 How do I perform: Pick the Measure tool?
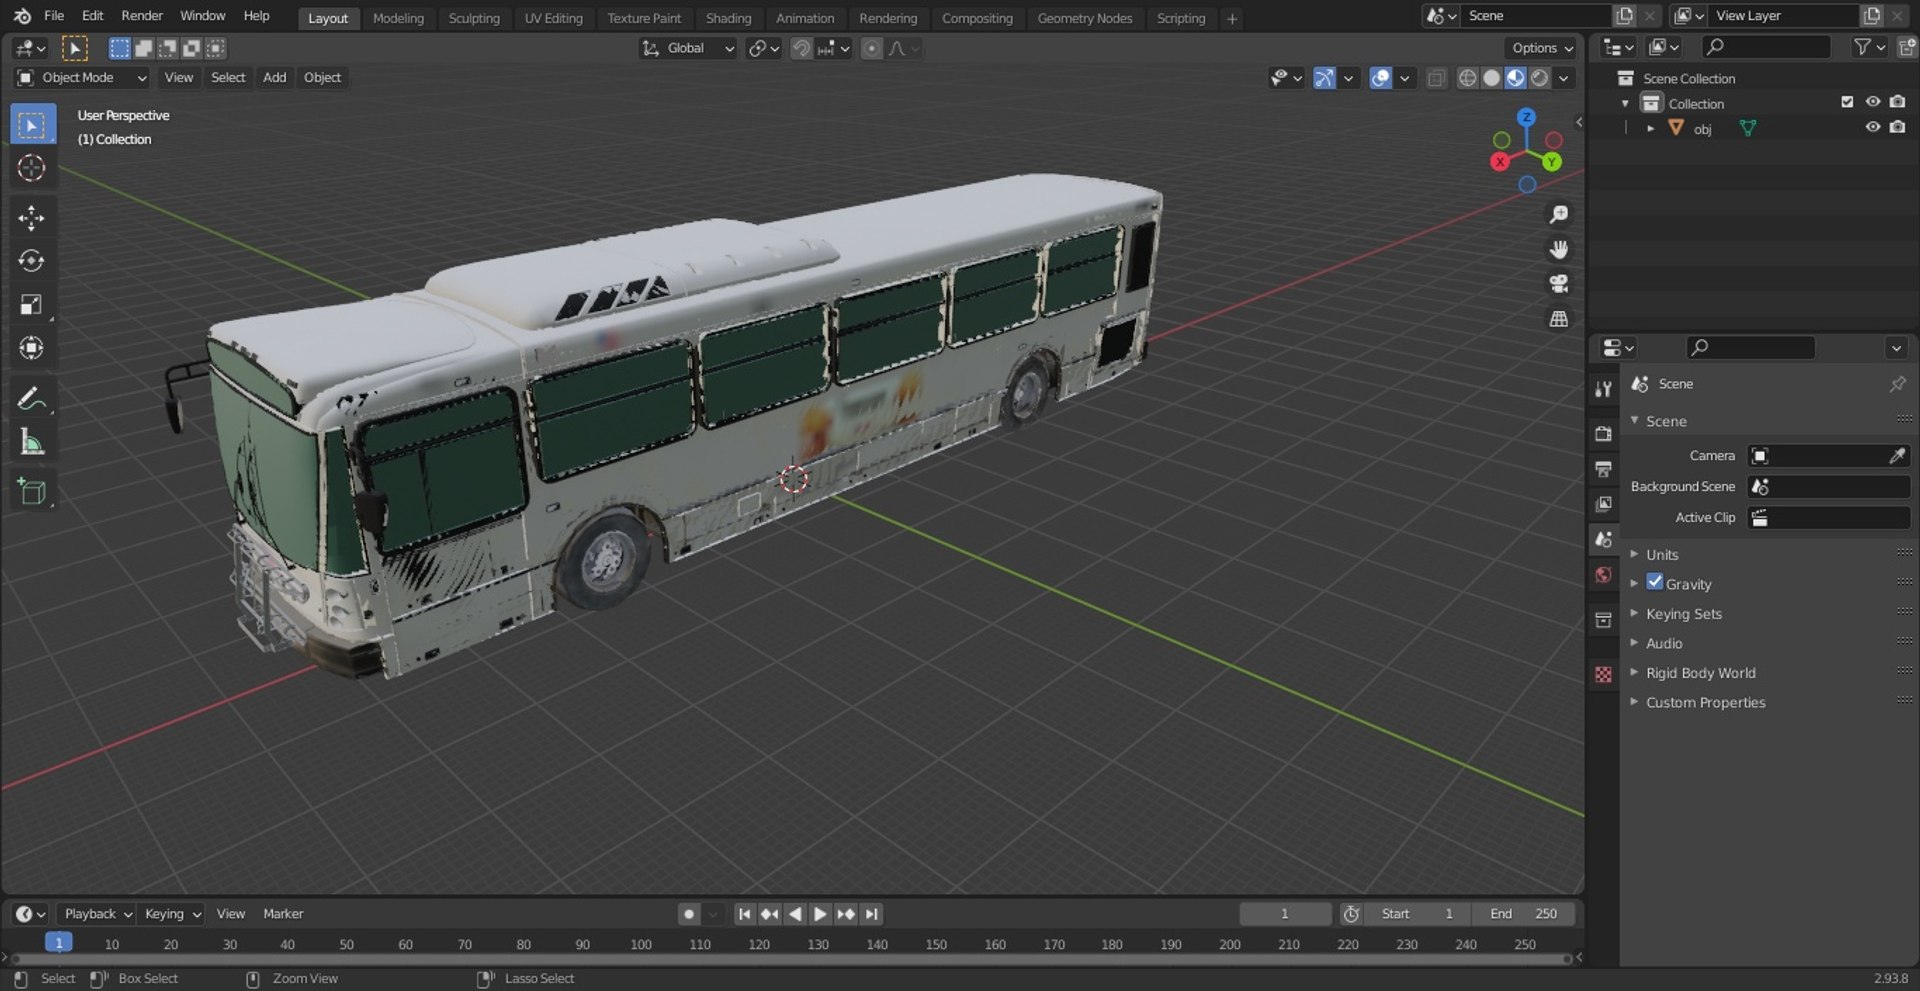point(31,442)
